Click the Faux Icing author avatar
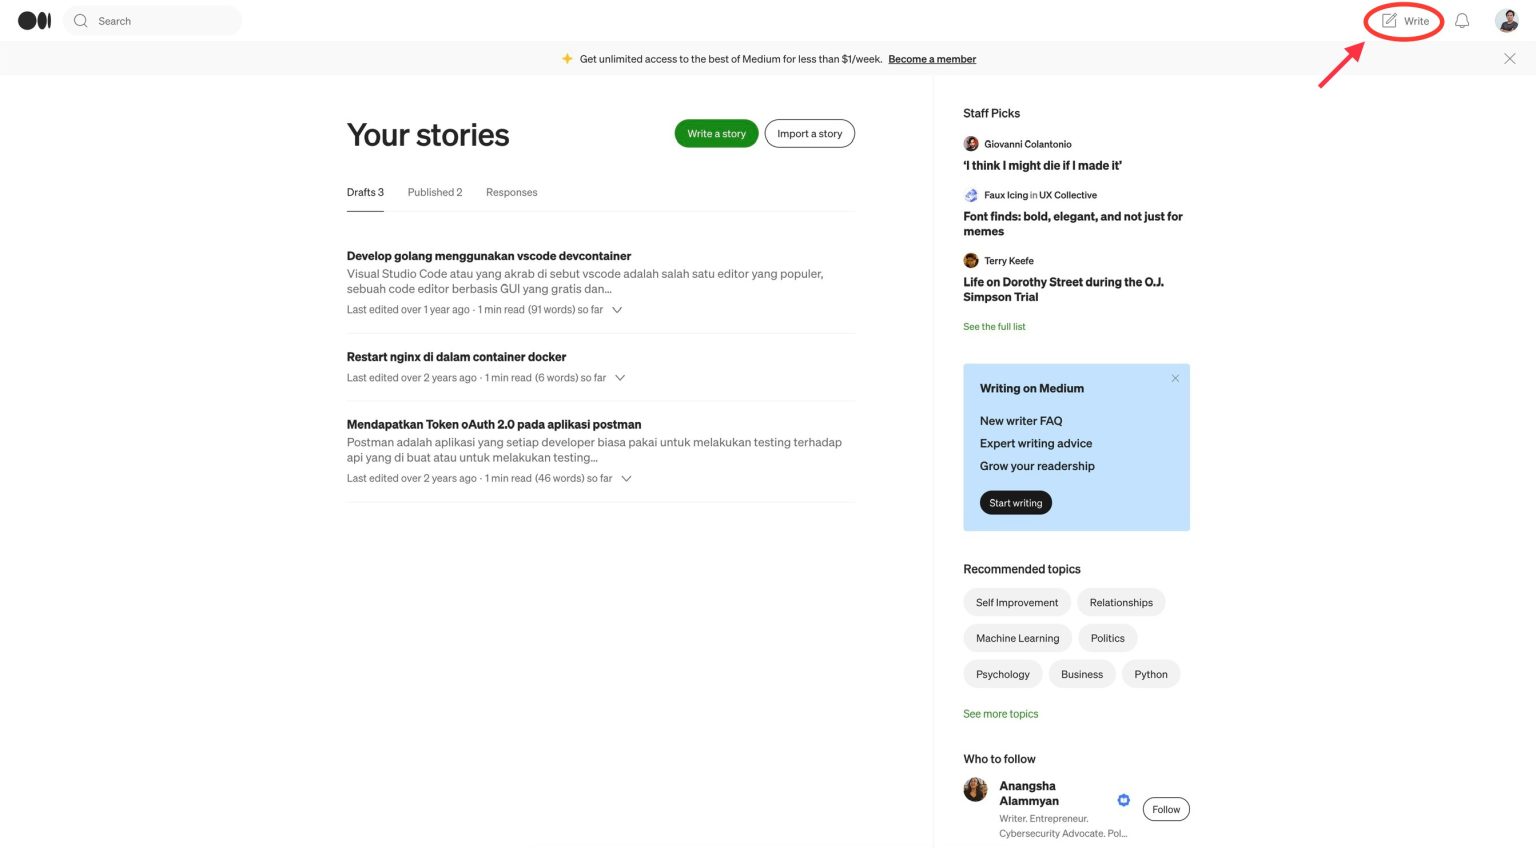 971,195
